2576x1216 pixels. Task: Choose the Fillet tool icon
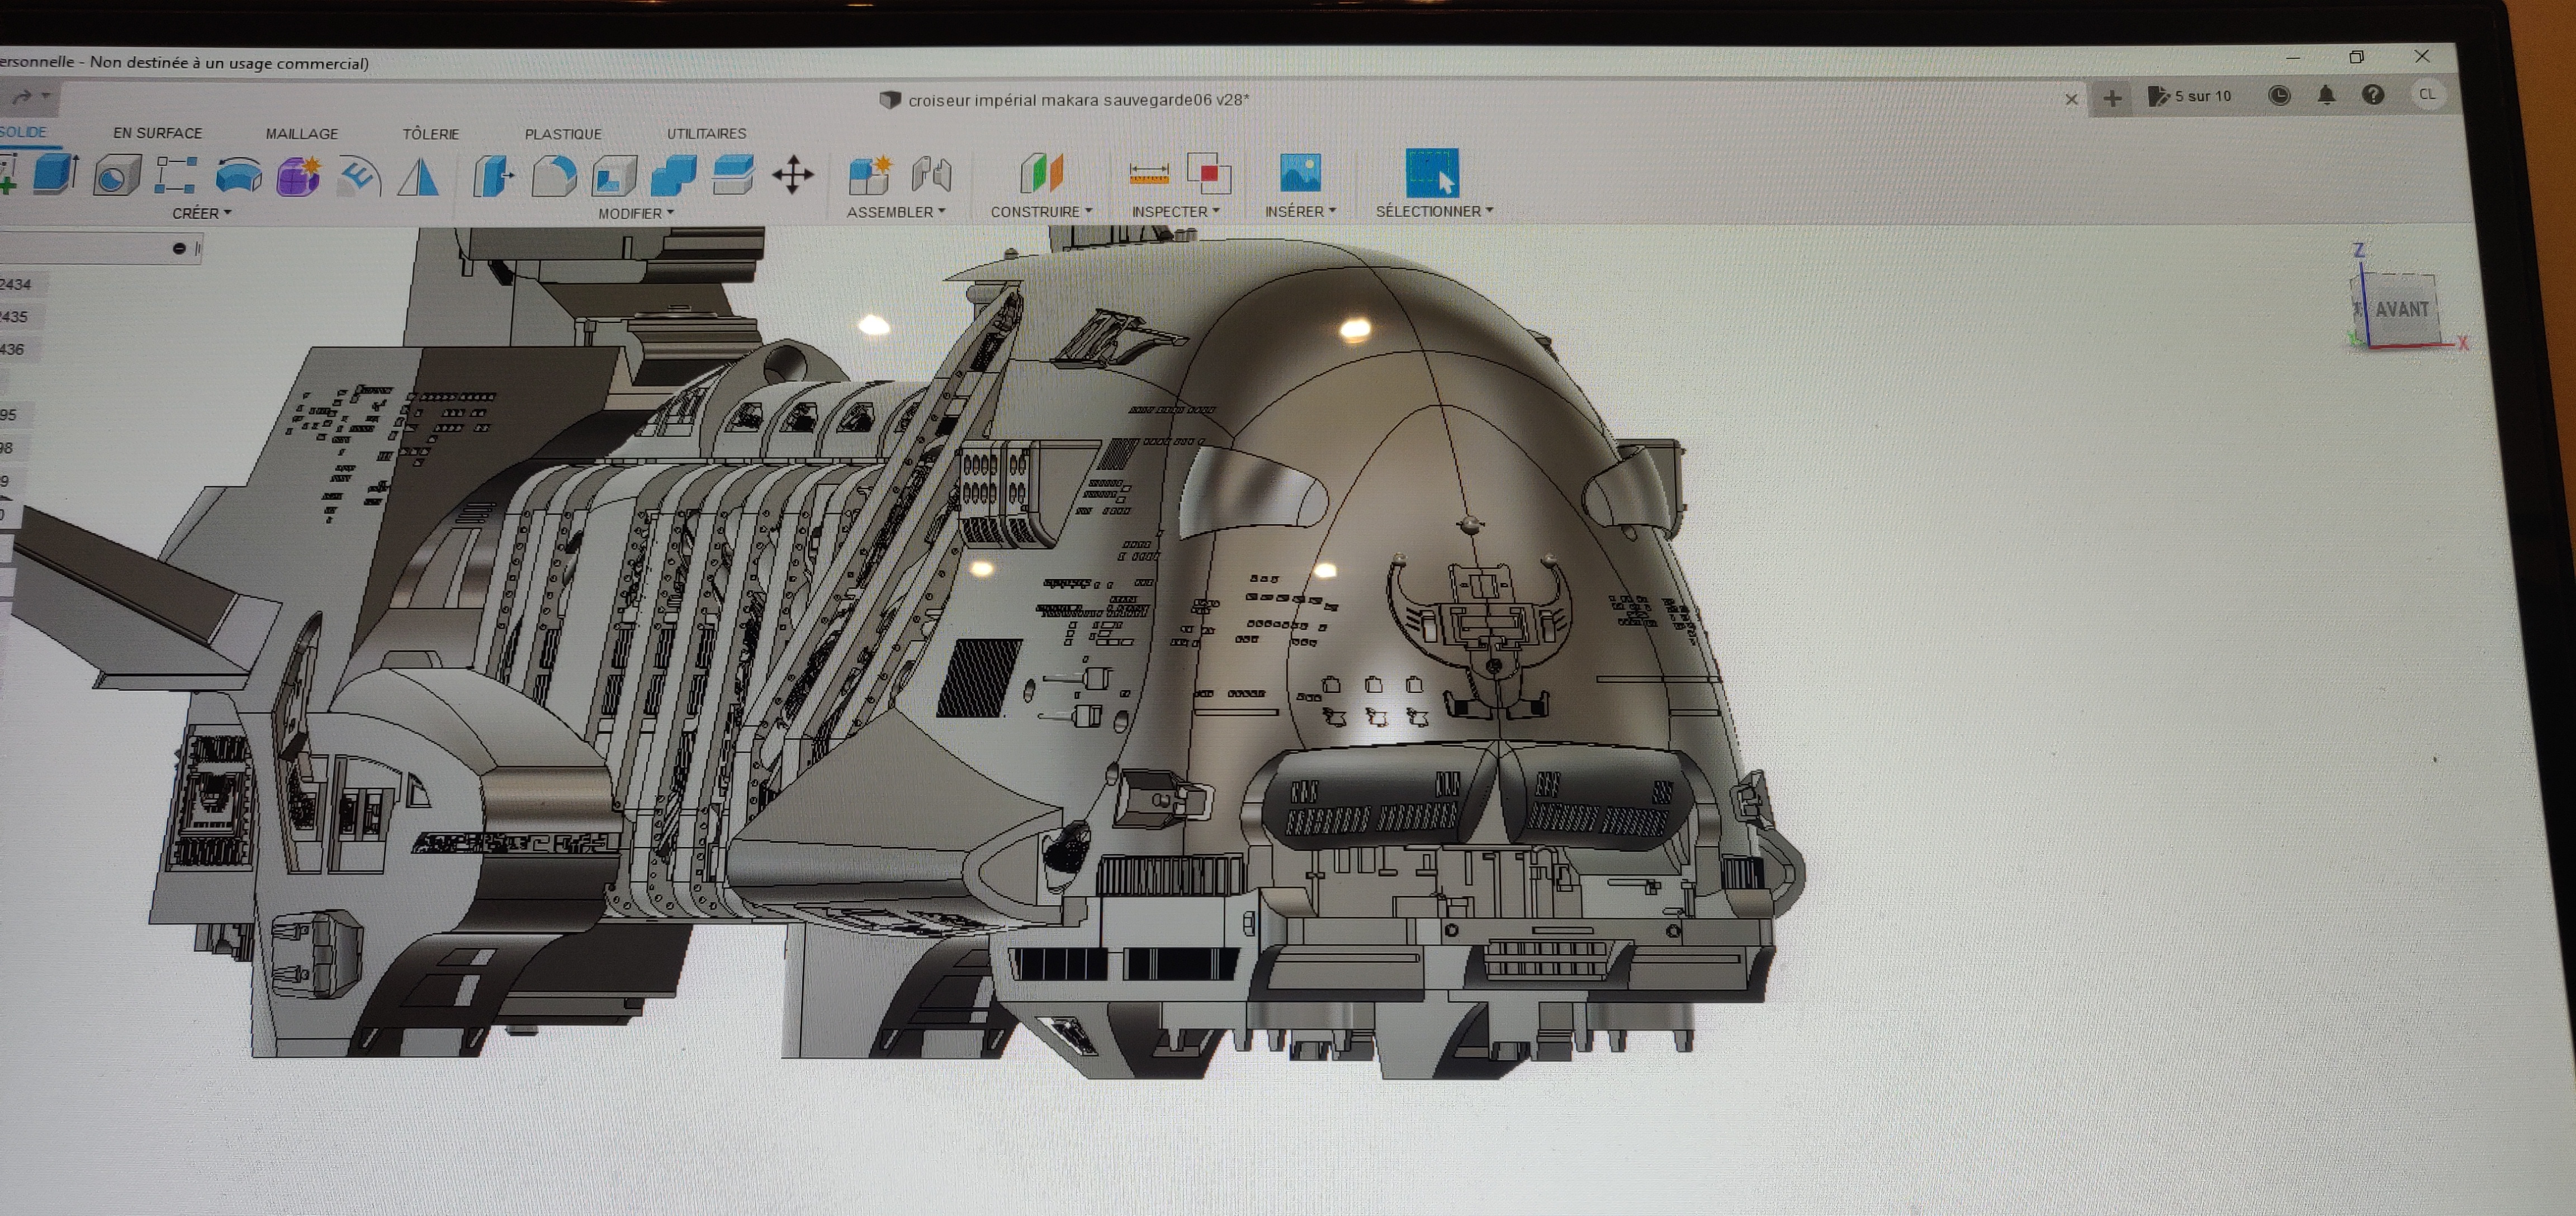coord(554,176)
